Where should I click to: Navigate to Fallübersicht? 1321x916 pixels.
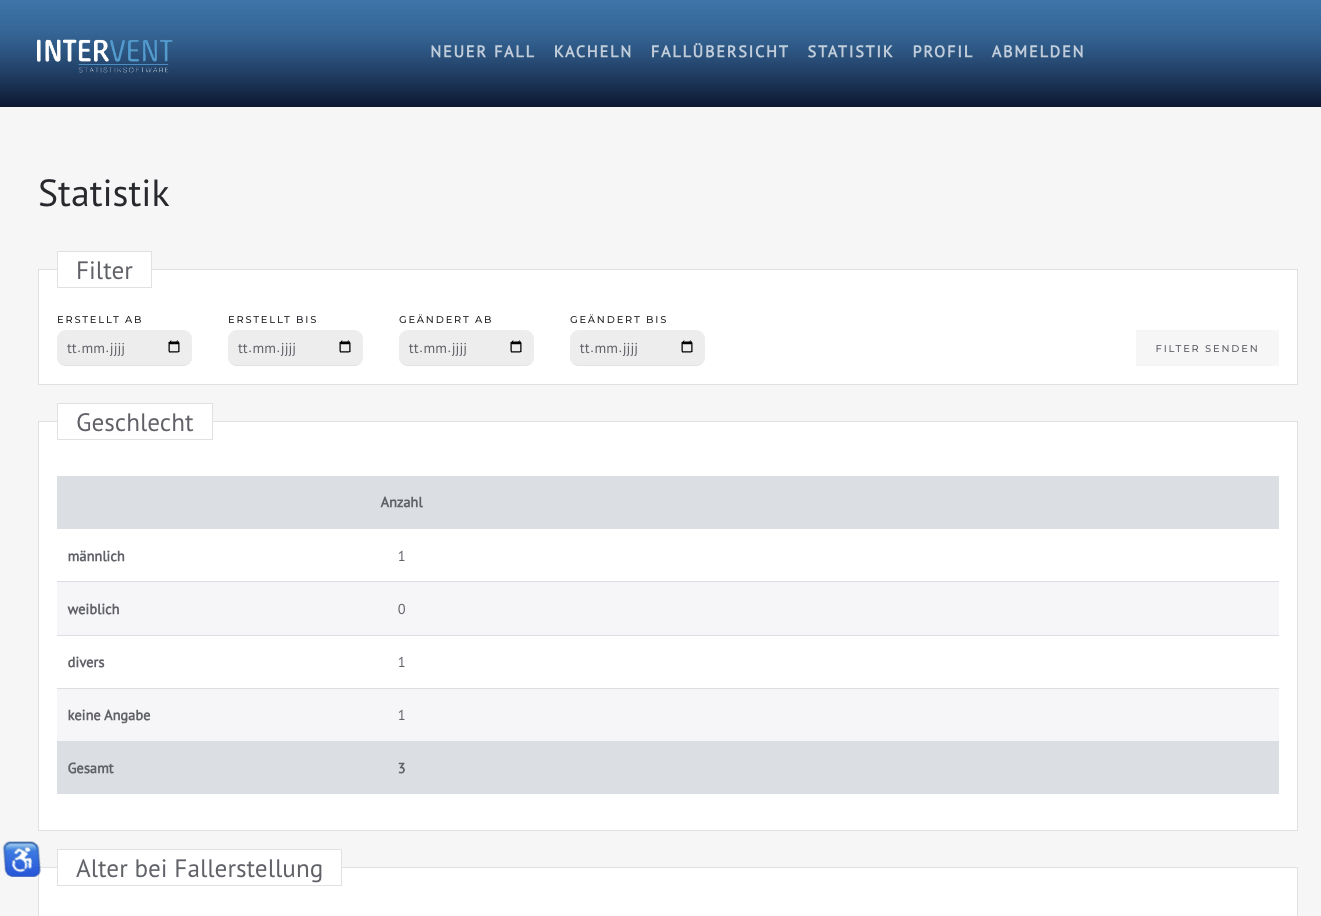tap(720, 52)
